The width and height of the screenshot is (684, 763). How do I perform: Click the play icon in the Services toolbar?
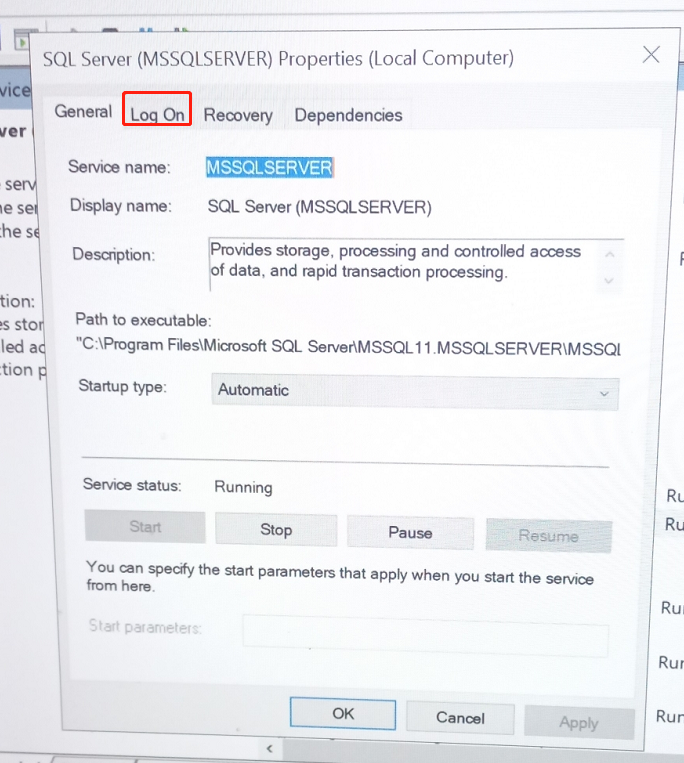pyautogui.click(x=22, y=42)
